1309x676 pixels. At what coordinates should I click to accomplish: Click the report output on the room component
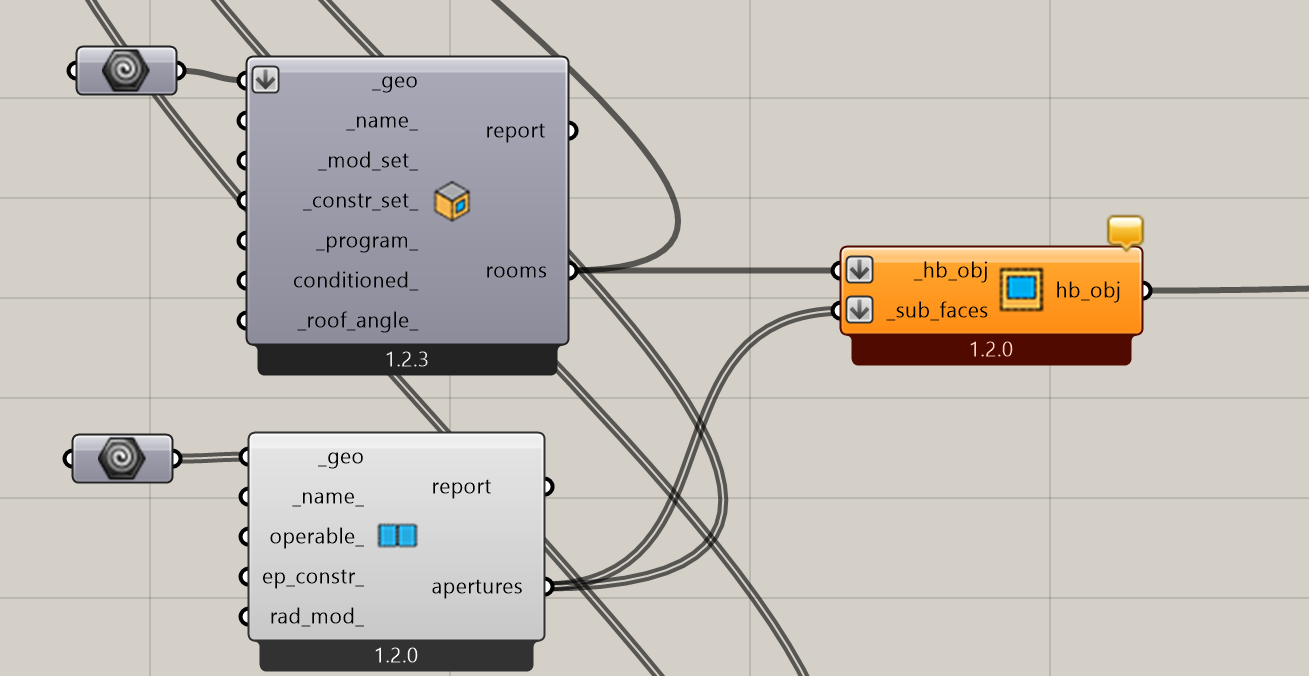515,131
